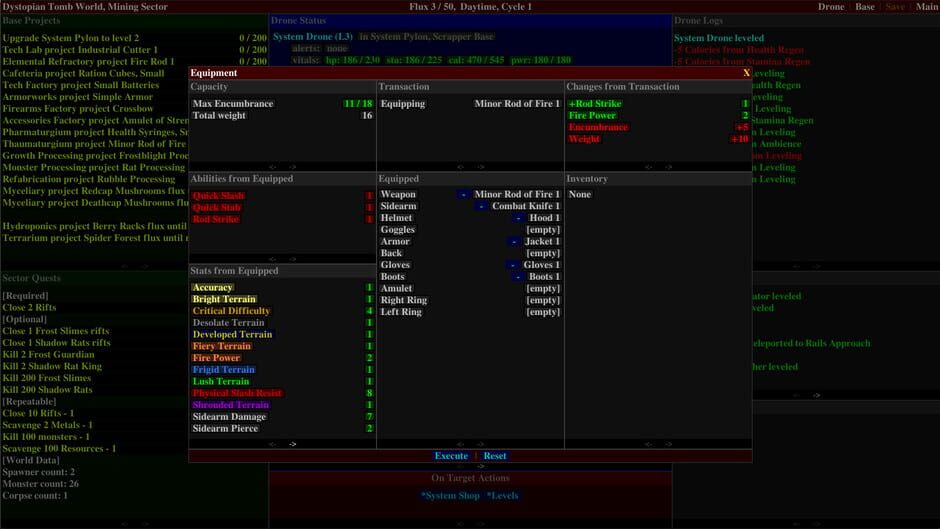The width and height of the screenshot is (940, 529).
Task: Click the Sidearm Damage stat
Action: [229, 417]
